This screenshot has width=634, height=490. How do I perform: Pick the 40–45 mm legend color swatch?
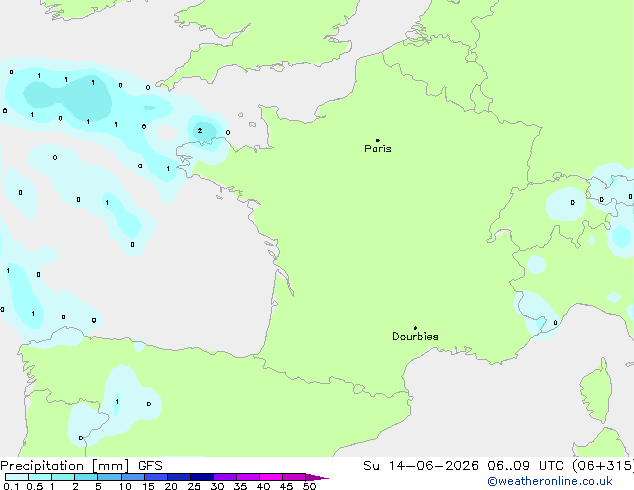point(271,477)
